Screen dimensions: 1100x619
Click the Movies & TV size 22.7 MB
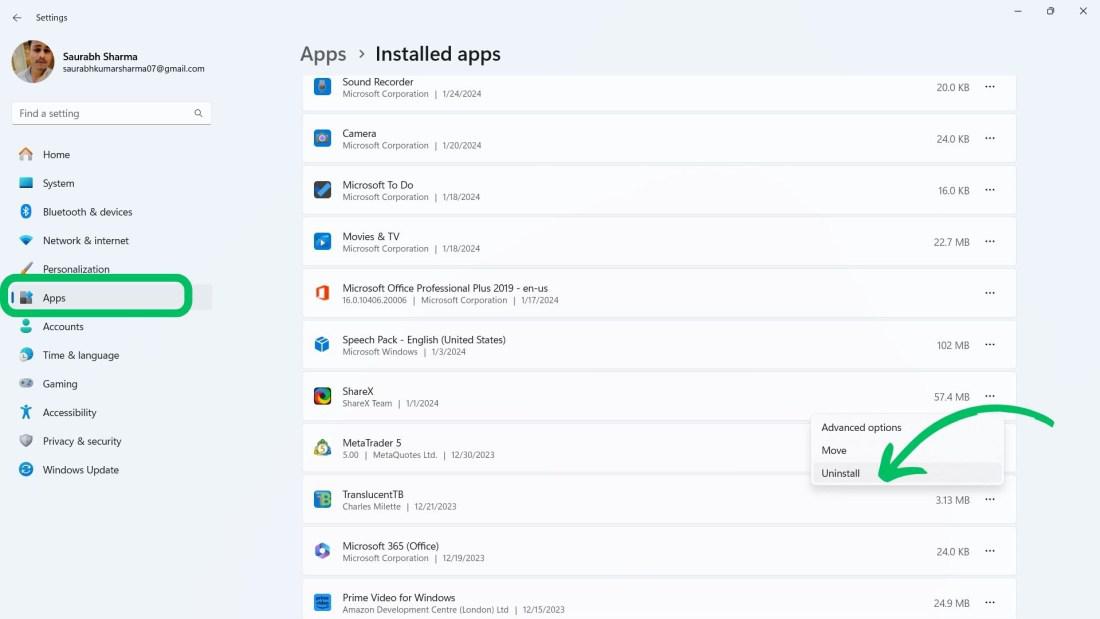[951, 242]
